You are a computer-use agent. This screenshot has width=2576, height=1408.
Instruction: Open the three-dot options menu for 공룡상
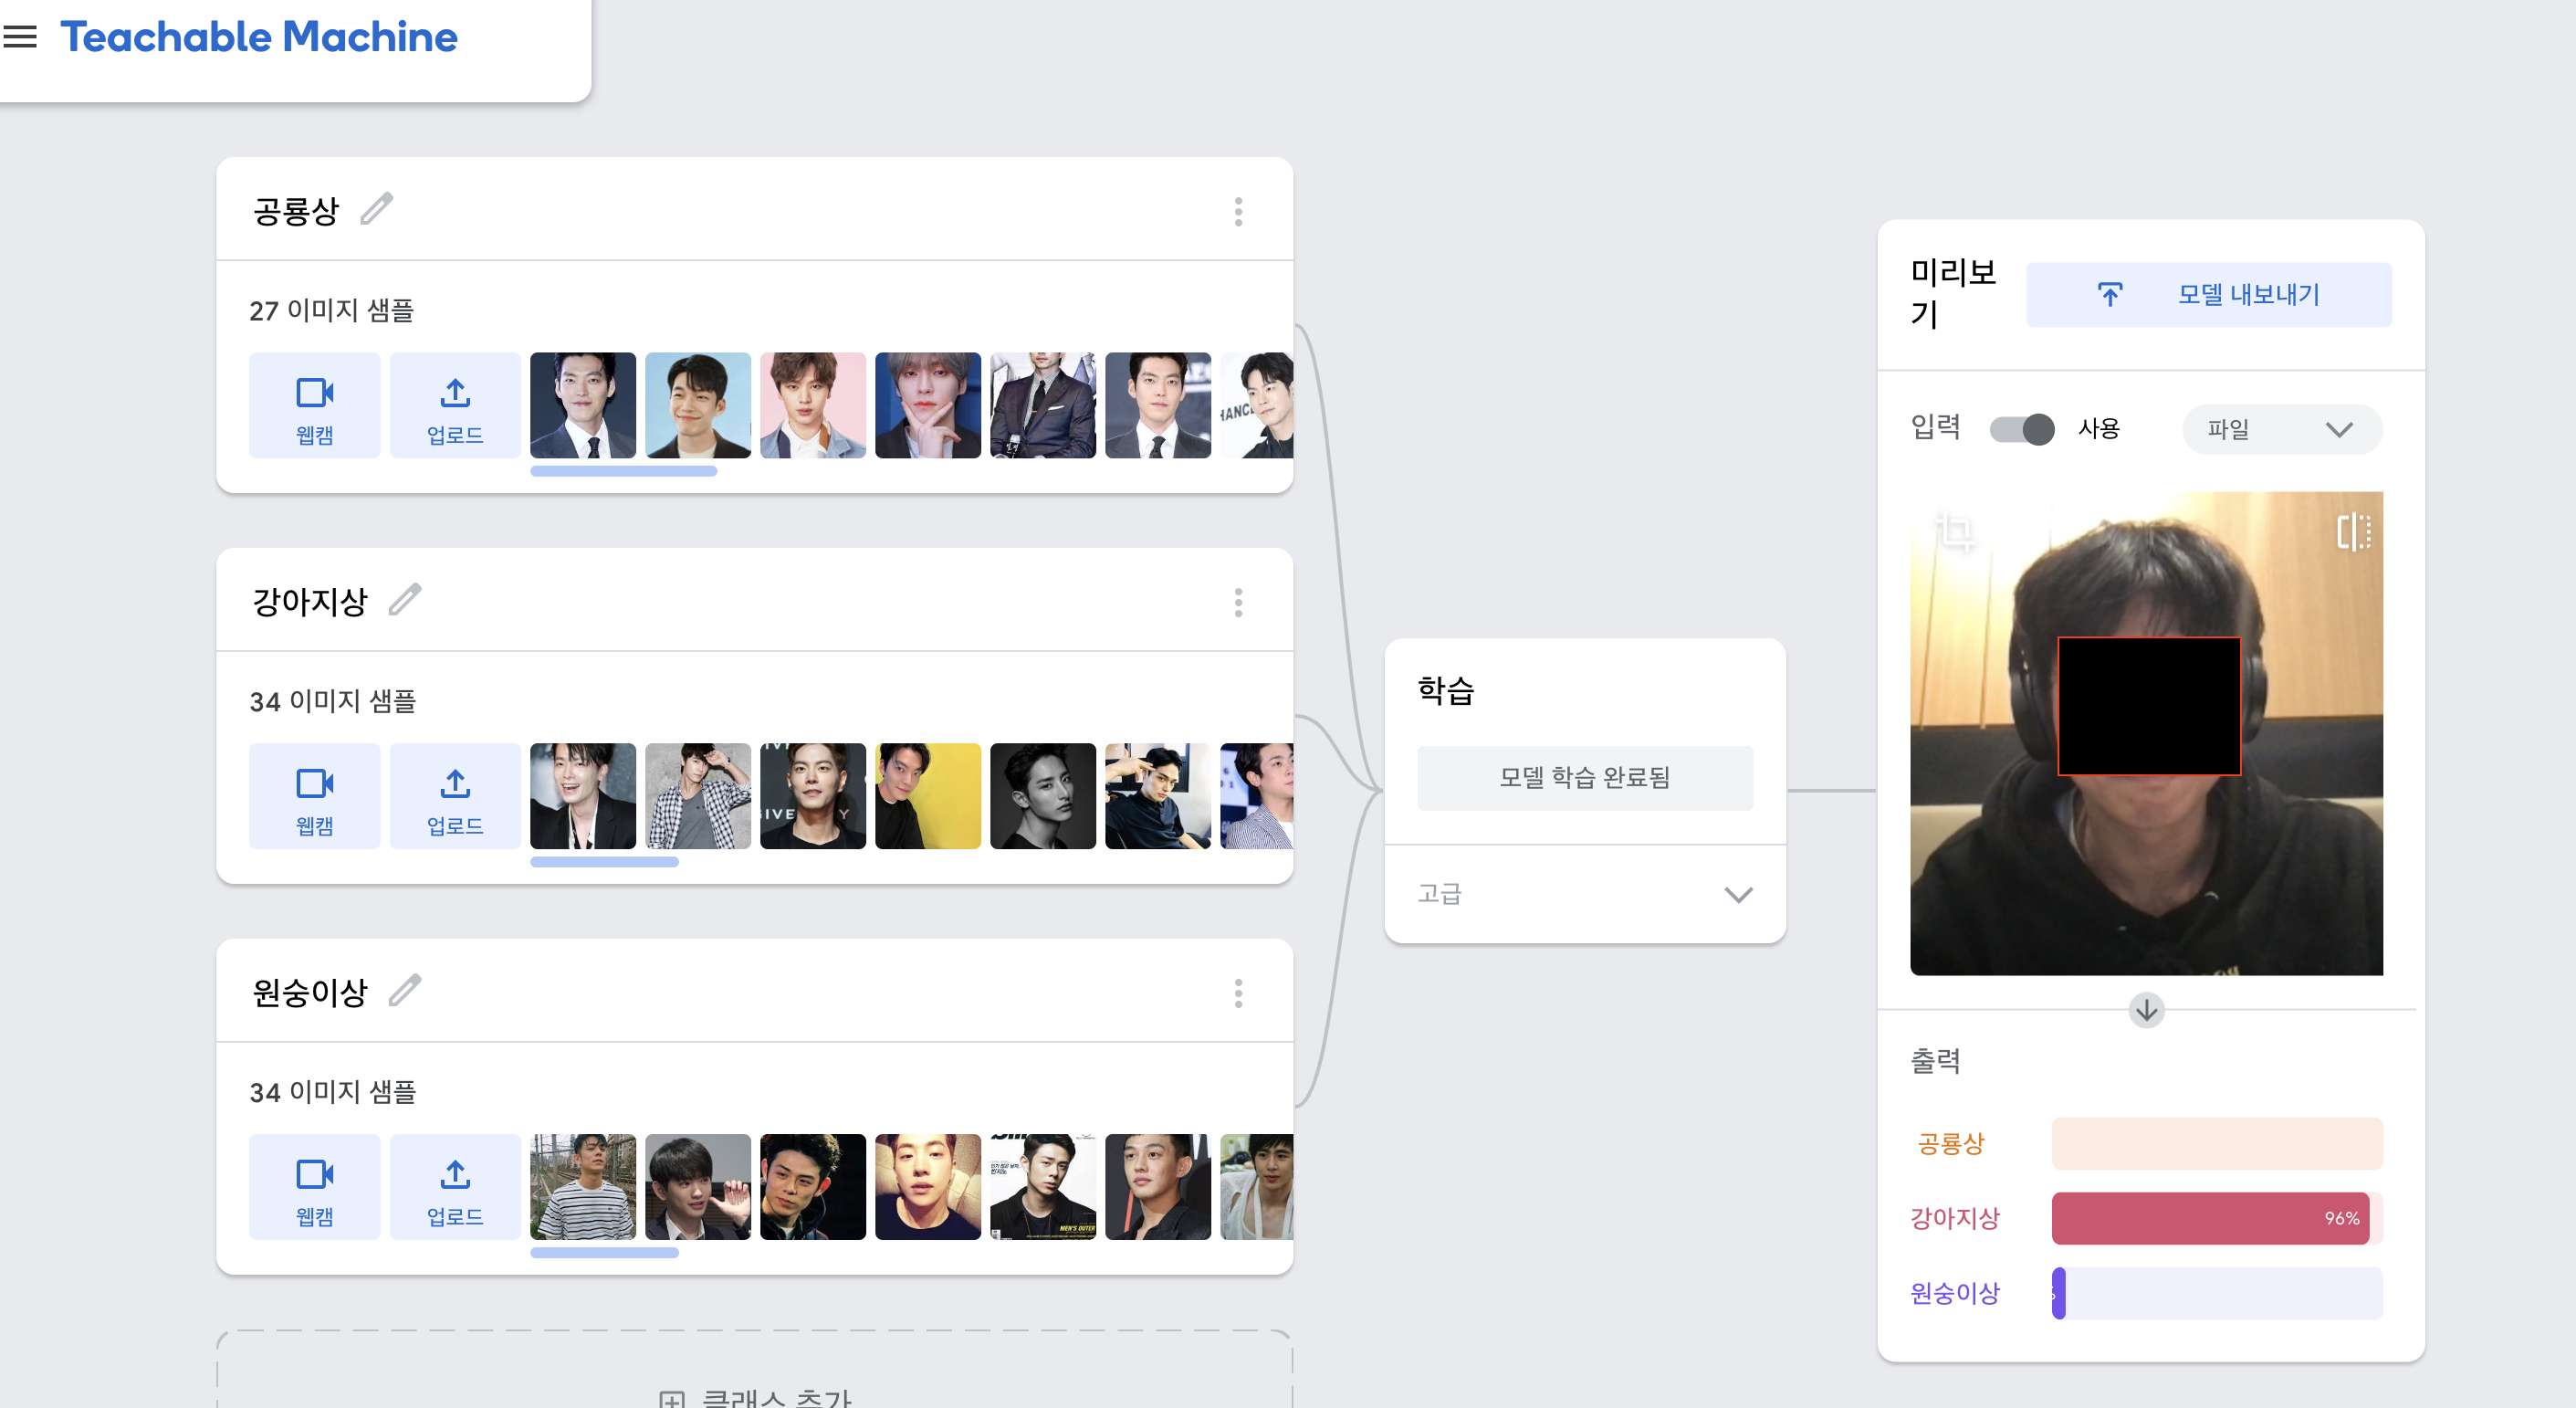pyautogui.click(x=1238, y=211)
